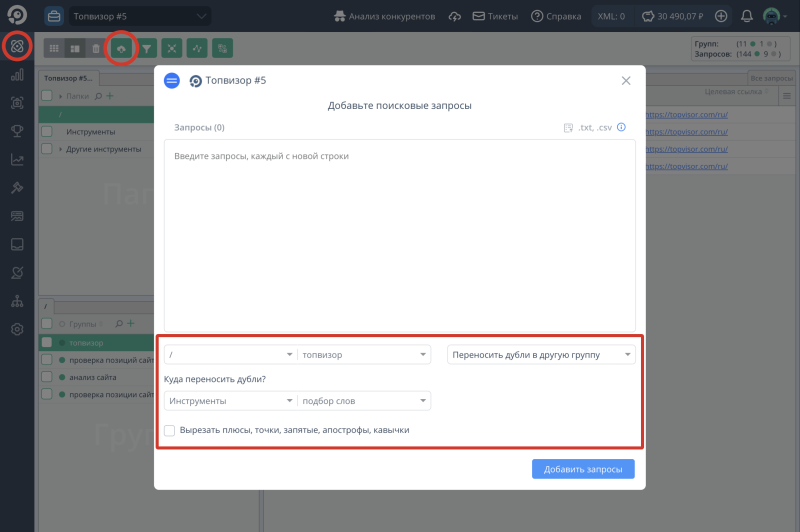Open notifications bell
The height and width of the screenshot is (532, 800).
click(x=746, y=16)
